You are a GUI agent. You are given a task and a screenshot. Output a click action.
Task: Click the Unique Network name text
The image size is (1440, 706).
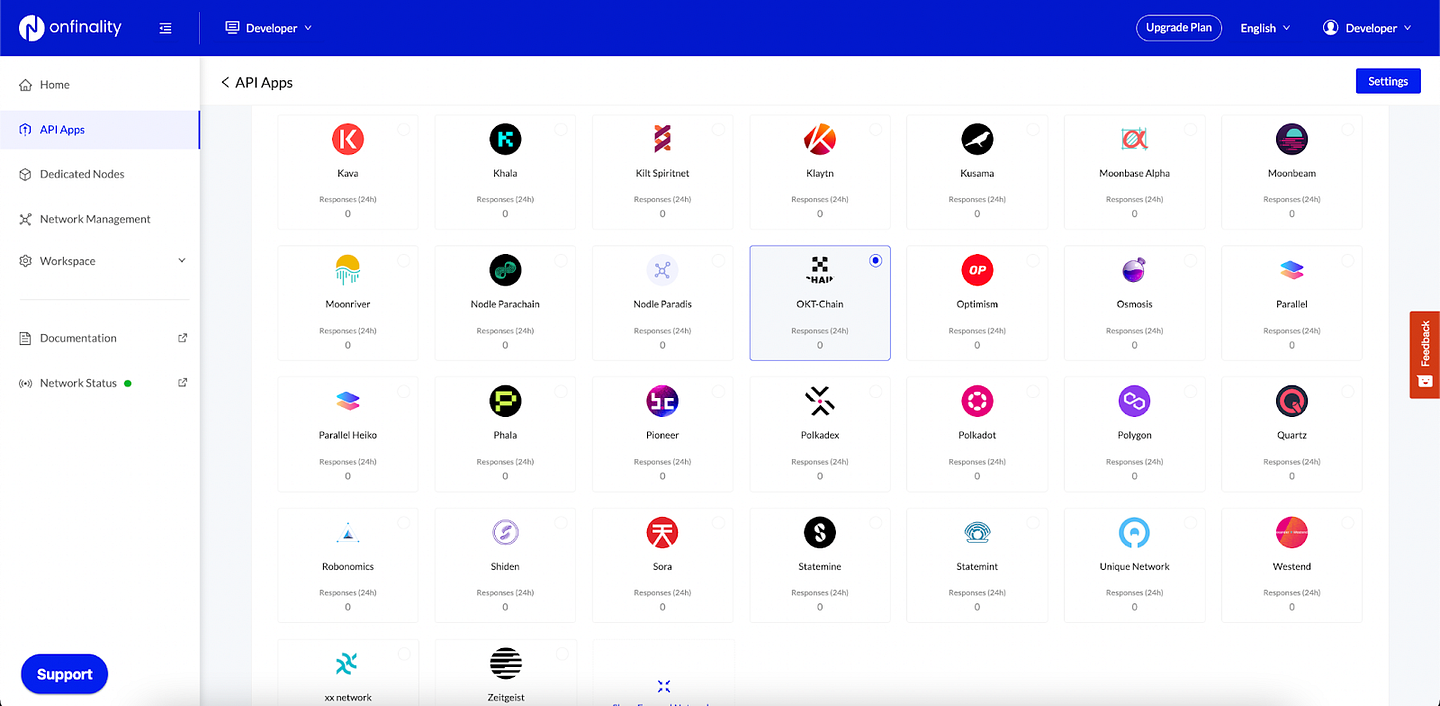pos(1134,566)
